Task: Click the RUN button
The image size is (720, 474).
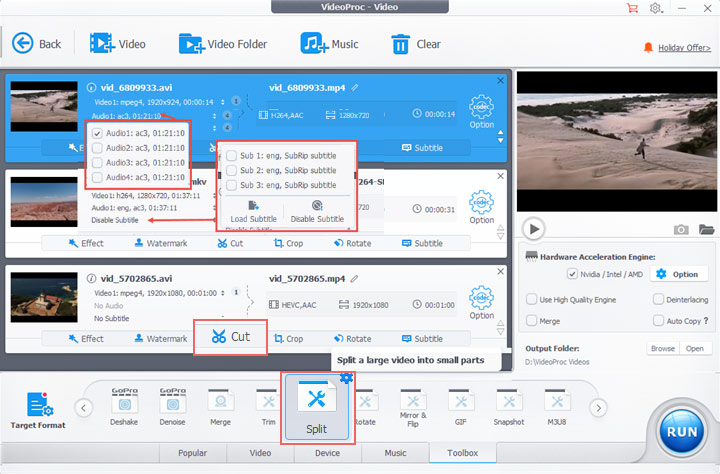Action: pos(681,432)
